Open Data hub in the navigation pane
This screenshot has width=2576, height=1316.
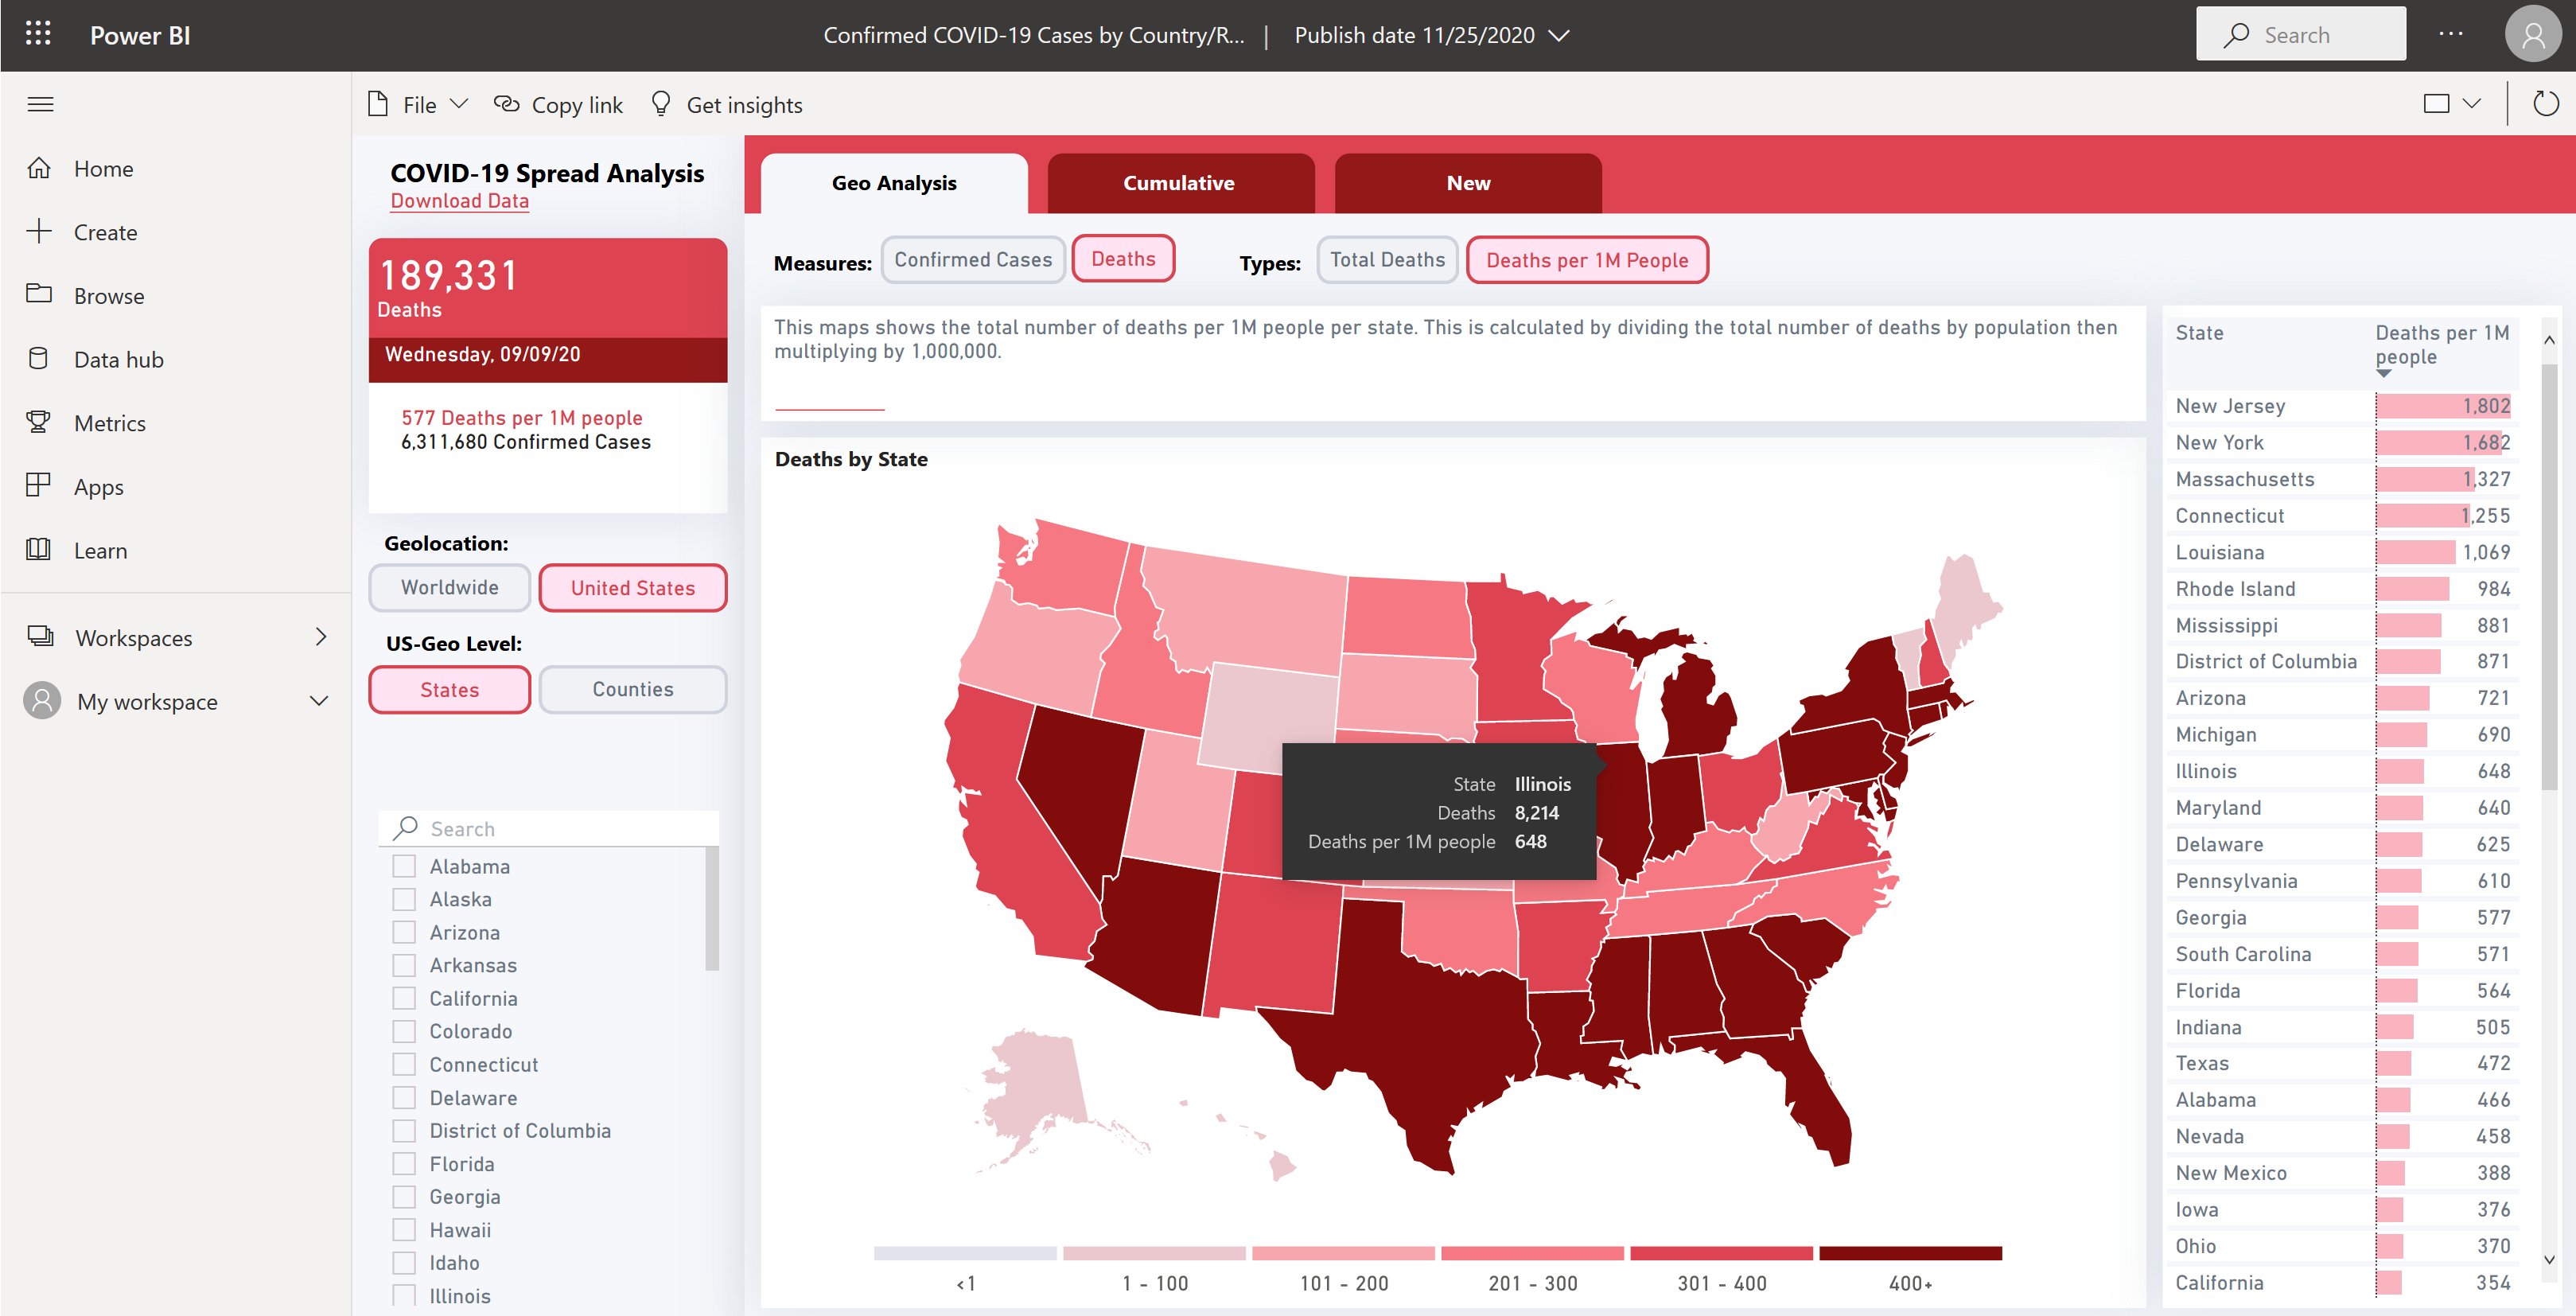[119, 359]
